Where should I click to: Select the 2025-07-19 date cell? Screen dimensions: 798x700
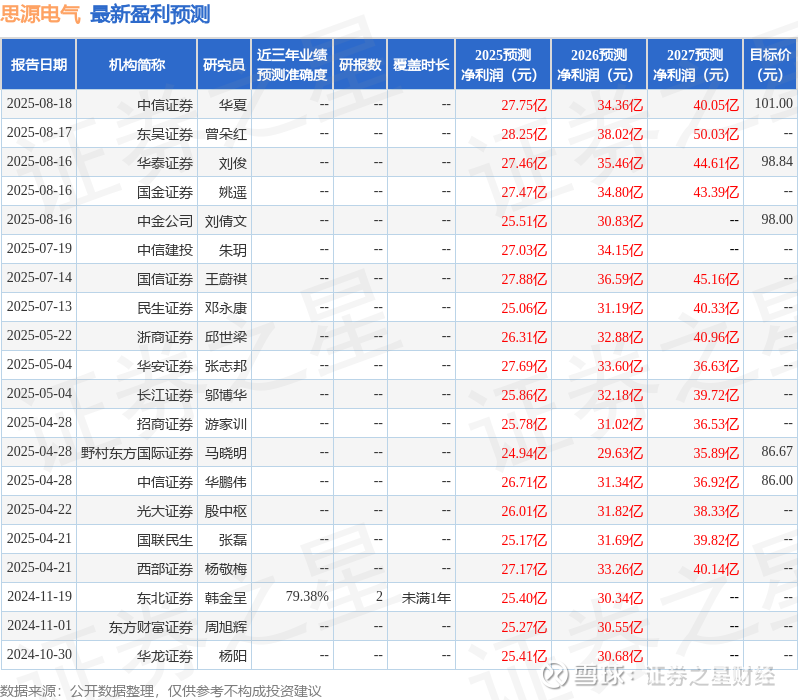point(39,248)
